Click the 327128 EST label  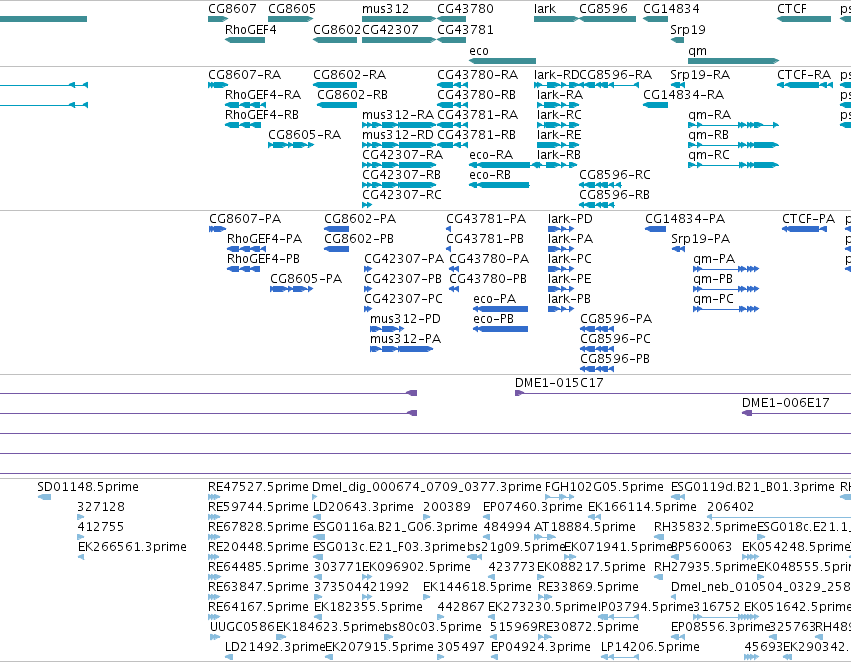[x=101, y=507]
